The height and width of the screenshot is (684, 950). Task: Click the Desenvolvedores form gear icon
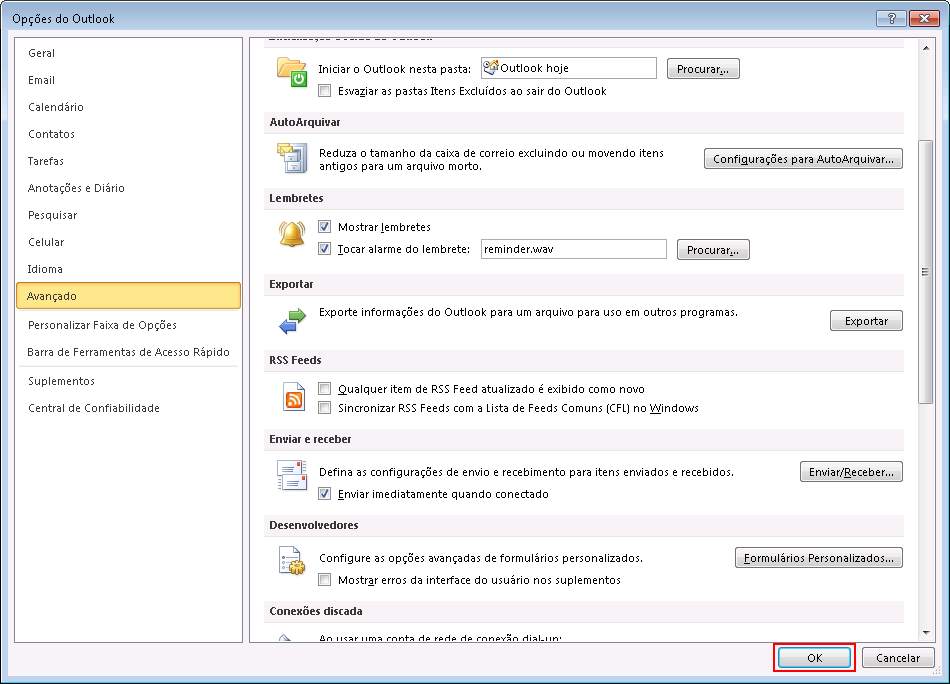pos(292,560)
